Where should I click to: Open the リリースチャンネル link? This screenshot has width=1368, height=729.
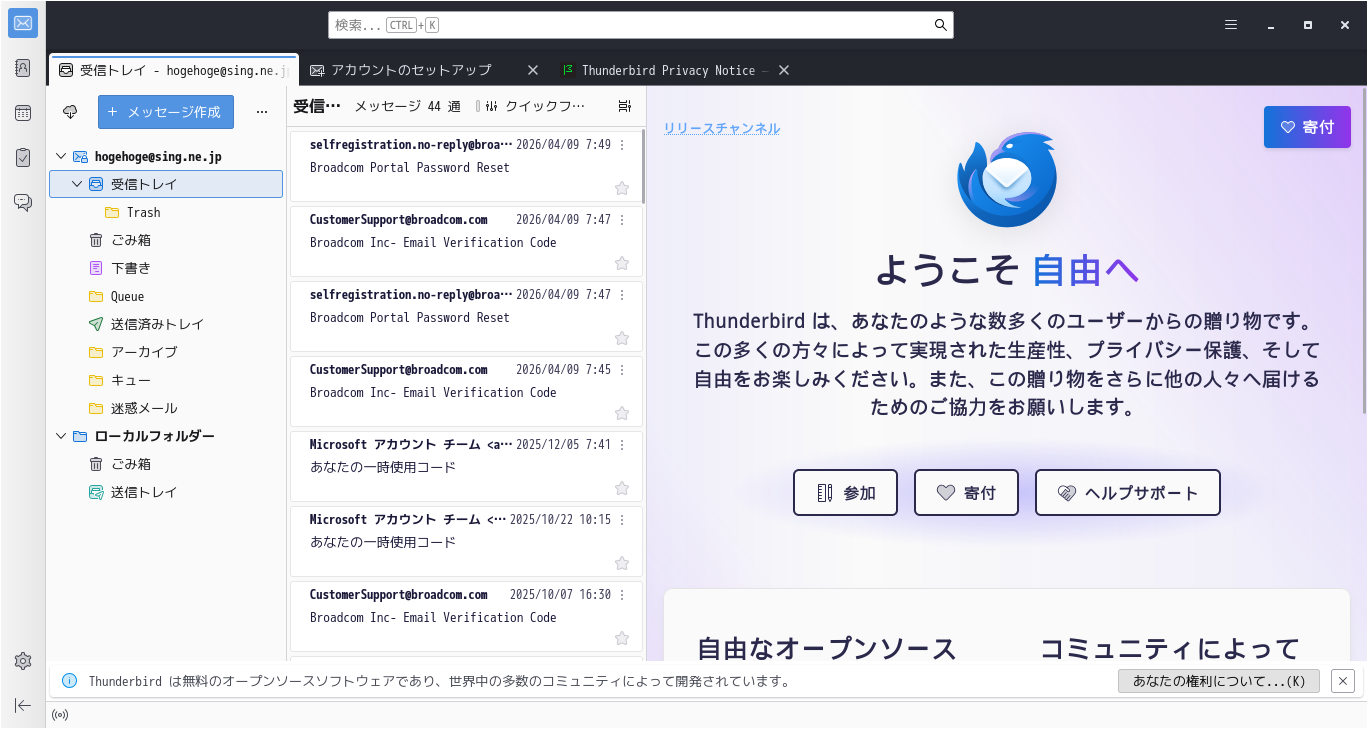[722, 128]
